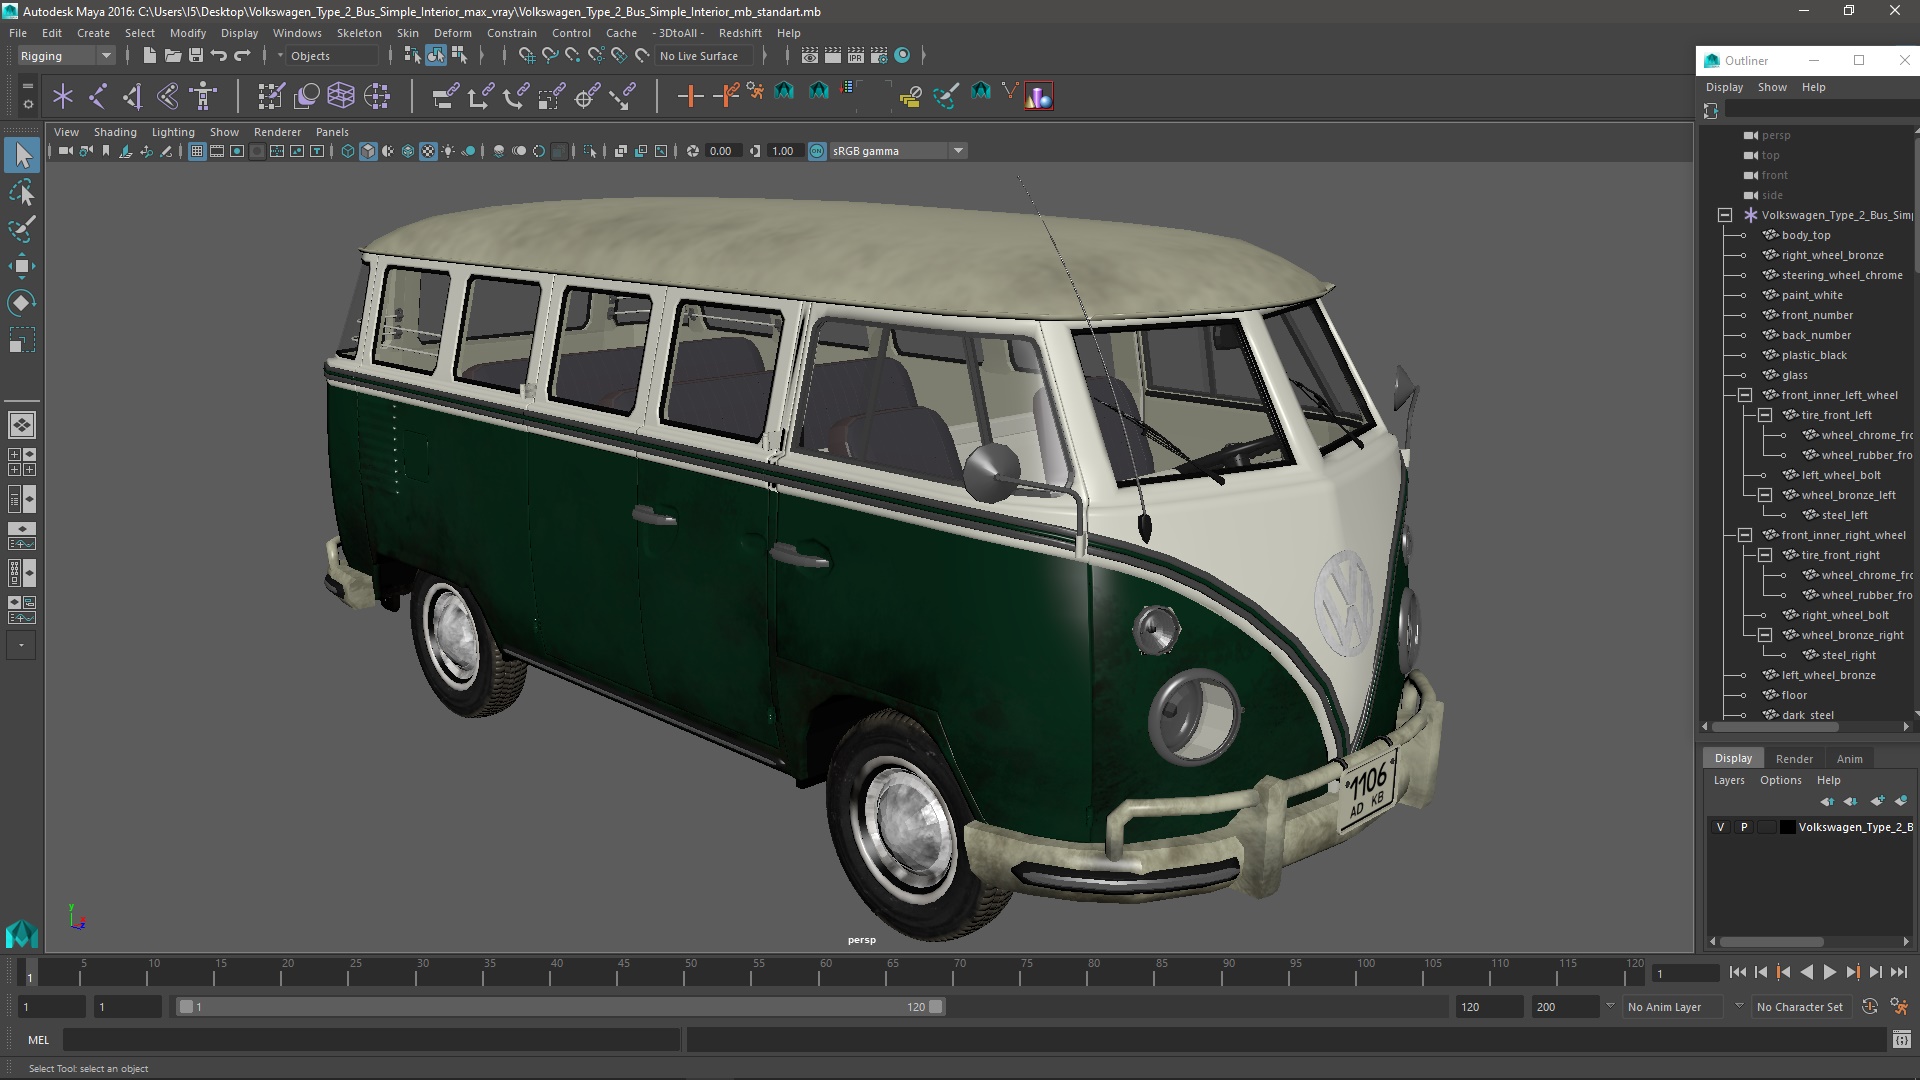Select the glass node in Outliner

coord(1794,375)
